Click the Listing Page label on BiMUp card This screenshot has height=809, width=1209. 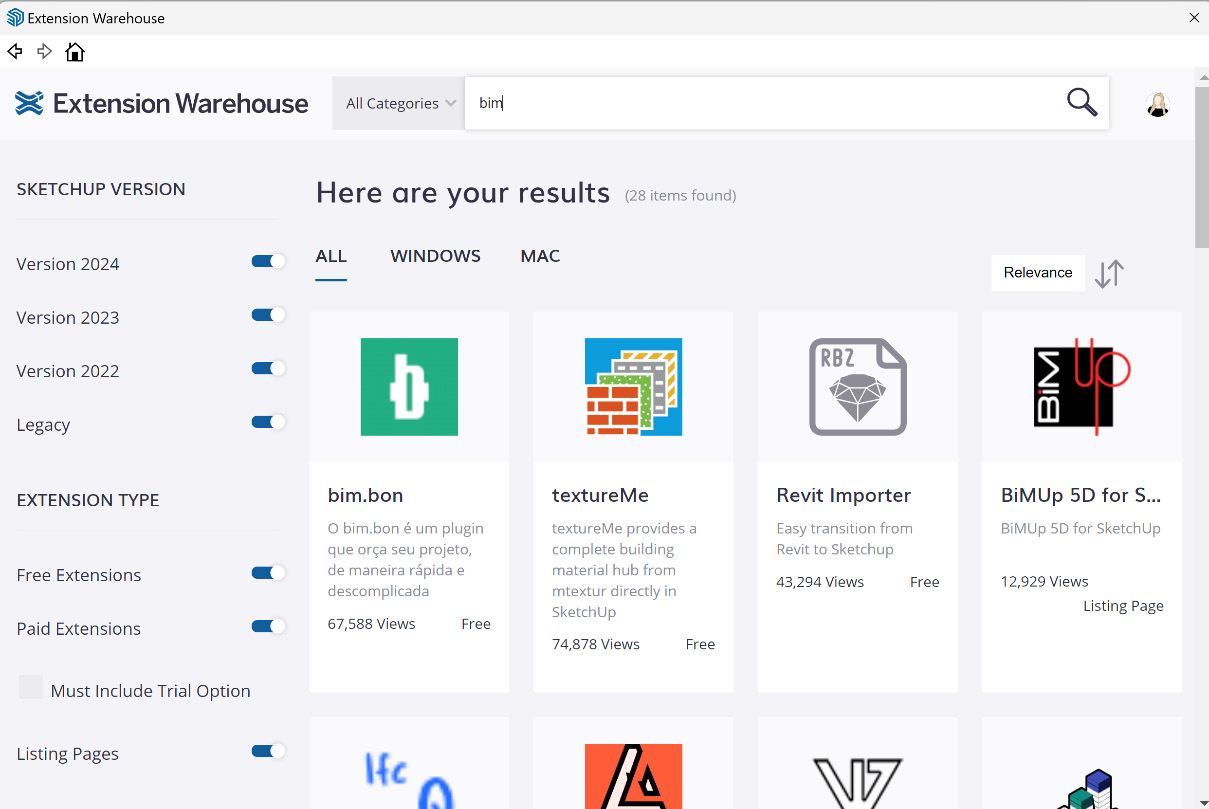(x=1123, y=606)
